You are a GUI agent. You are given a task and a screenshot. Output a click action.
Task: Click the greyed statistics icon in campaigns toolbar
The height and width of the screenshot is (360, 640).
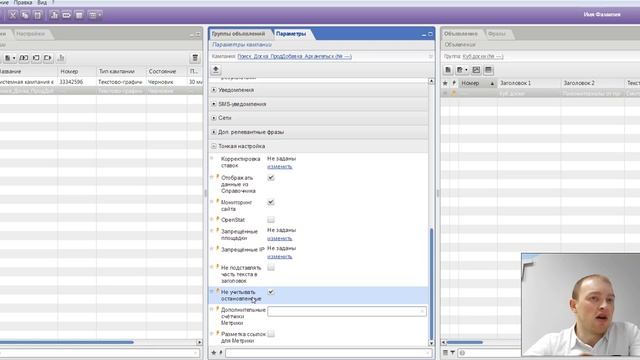tap(61, 58)
